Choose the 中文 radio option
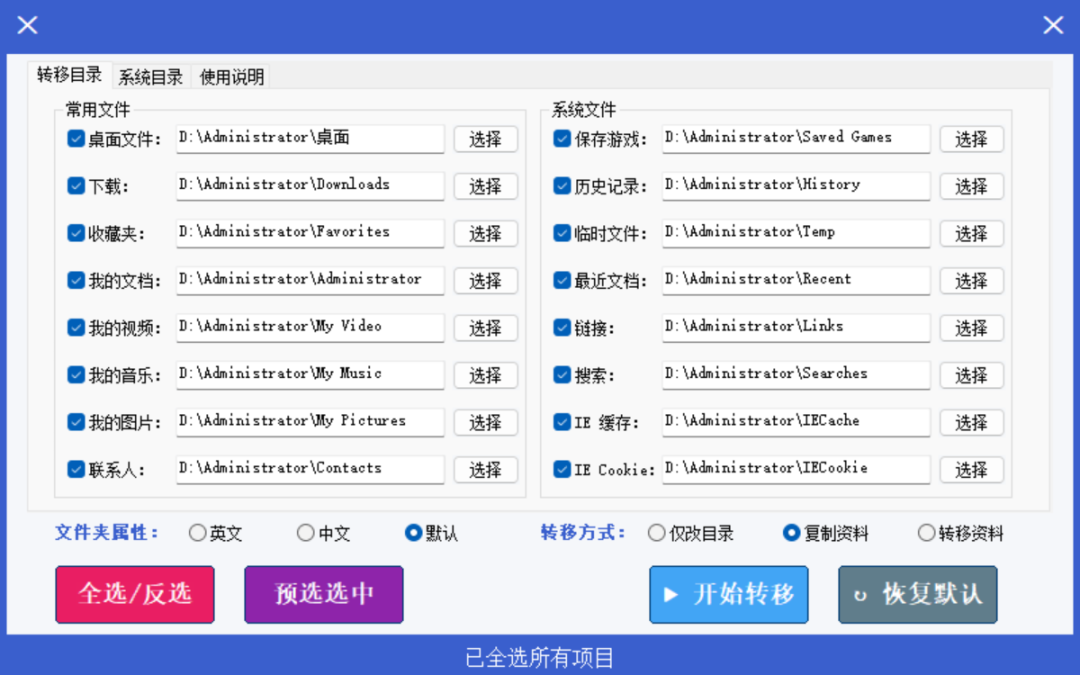 click(x=306, y=532)
